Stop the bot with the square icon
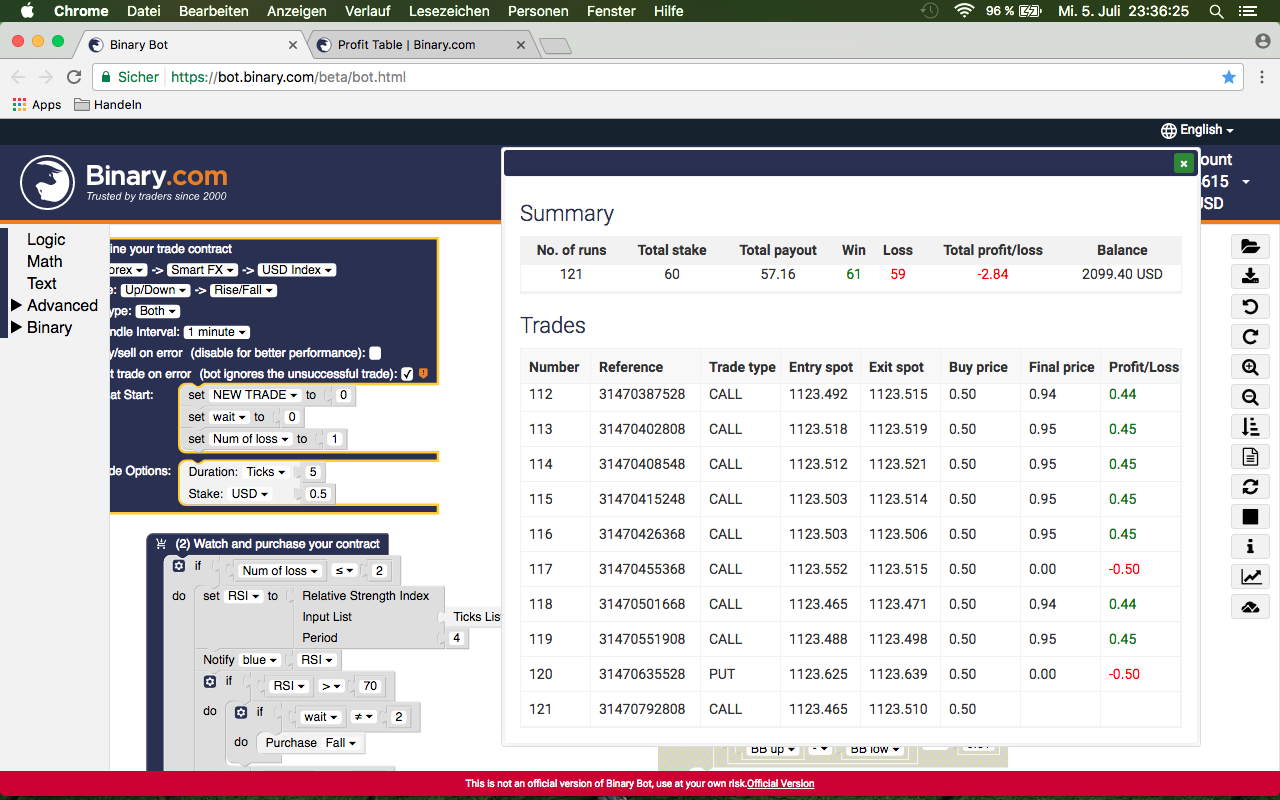This screenshot has width=1280, height=800. [x=1250, y=516]
